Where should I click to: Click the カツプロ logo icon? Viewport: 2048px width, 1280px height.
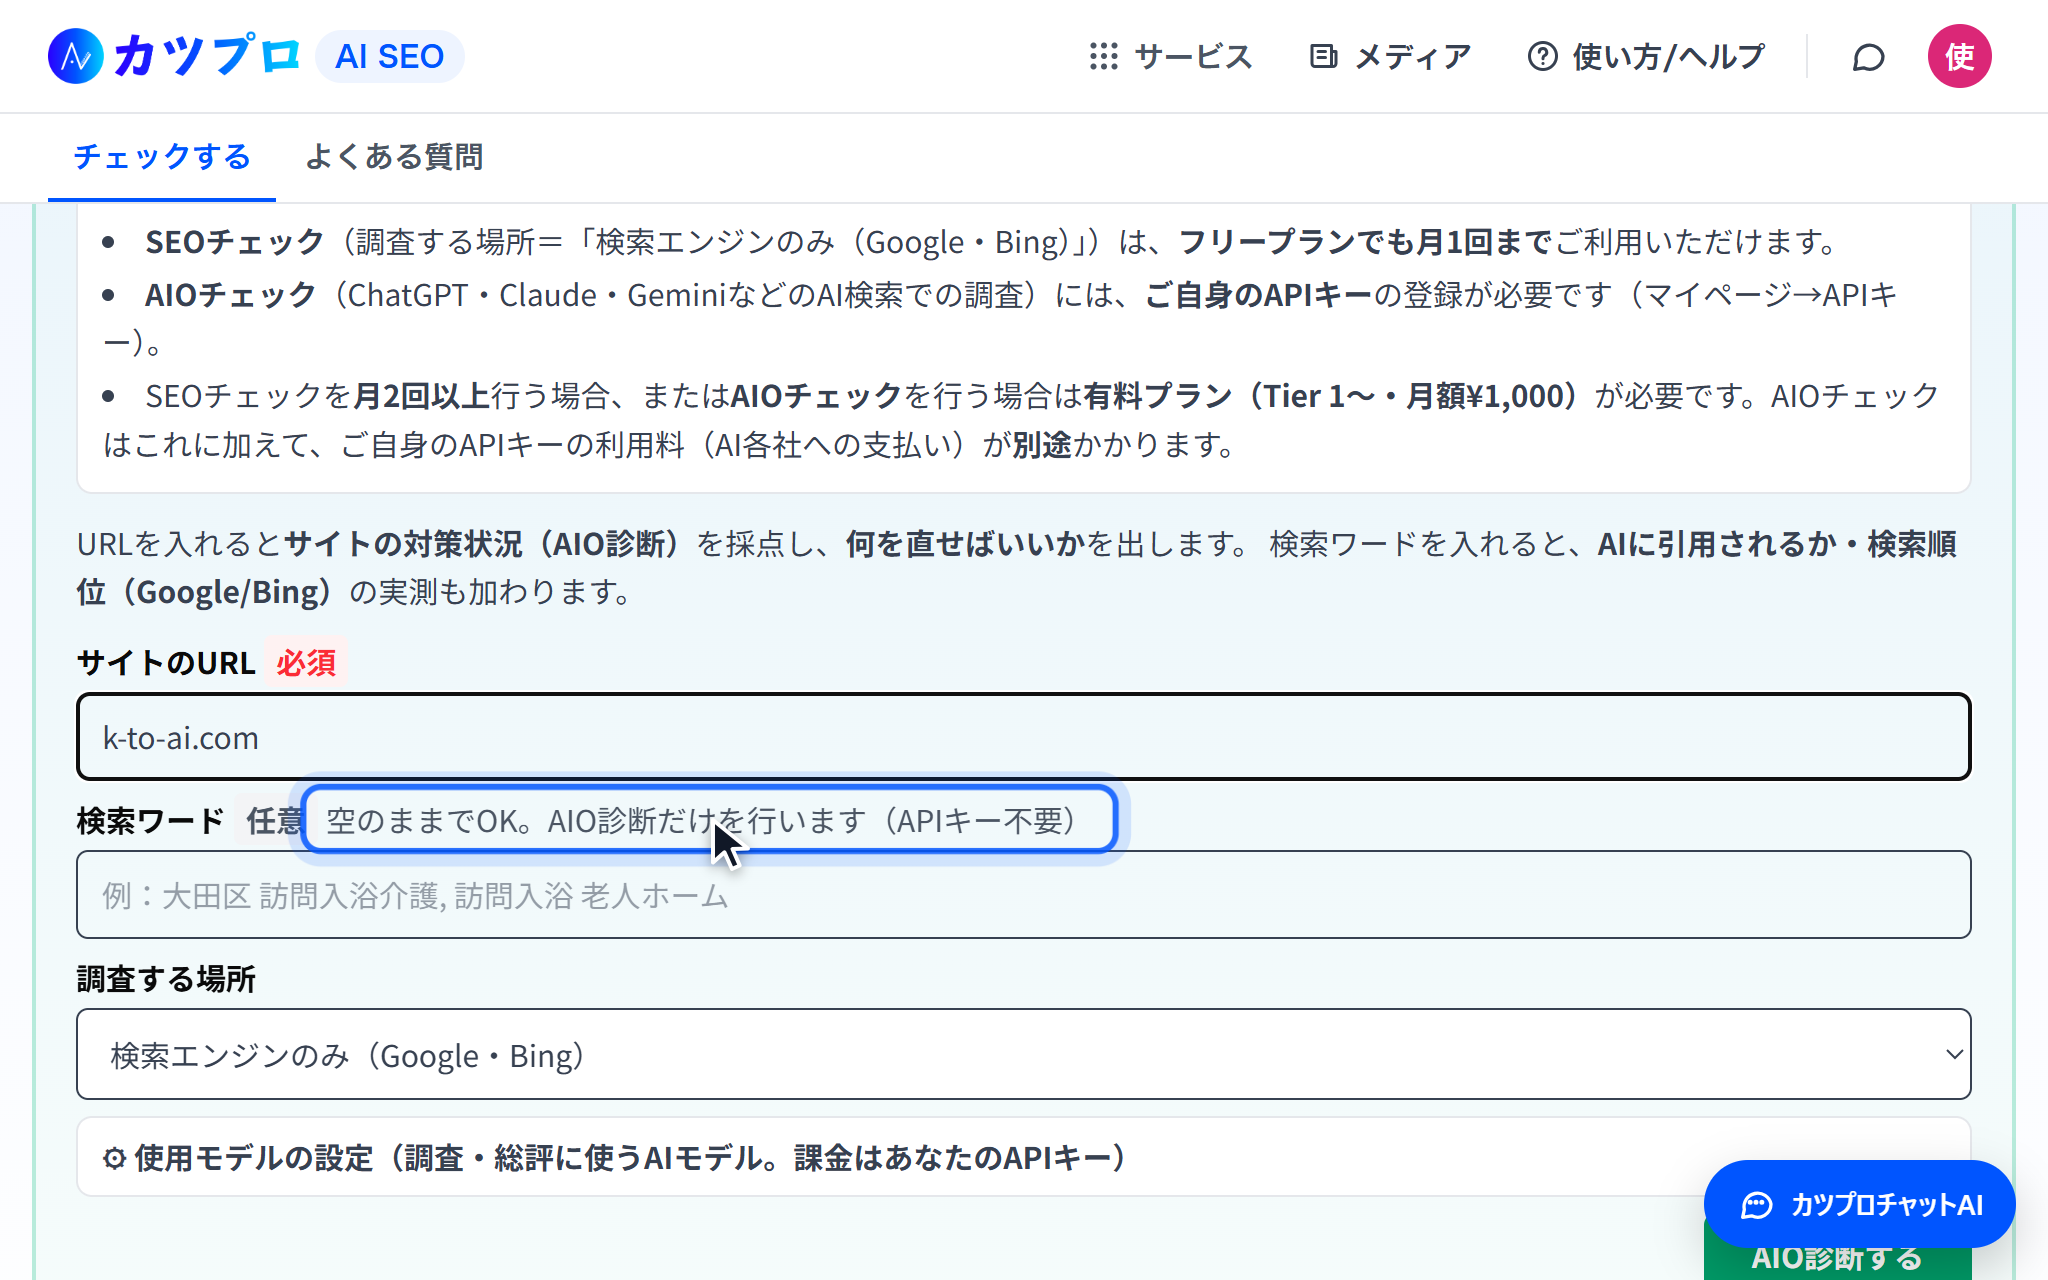pyautogui.click(x=76, y=56)
